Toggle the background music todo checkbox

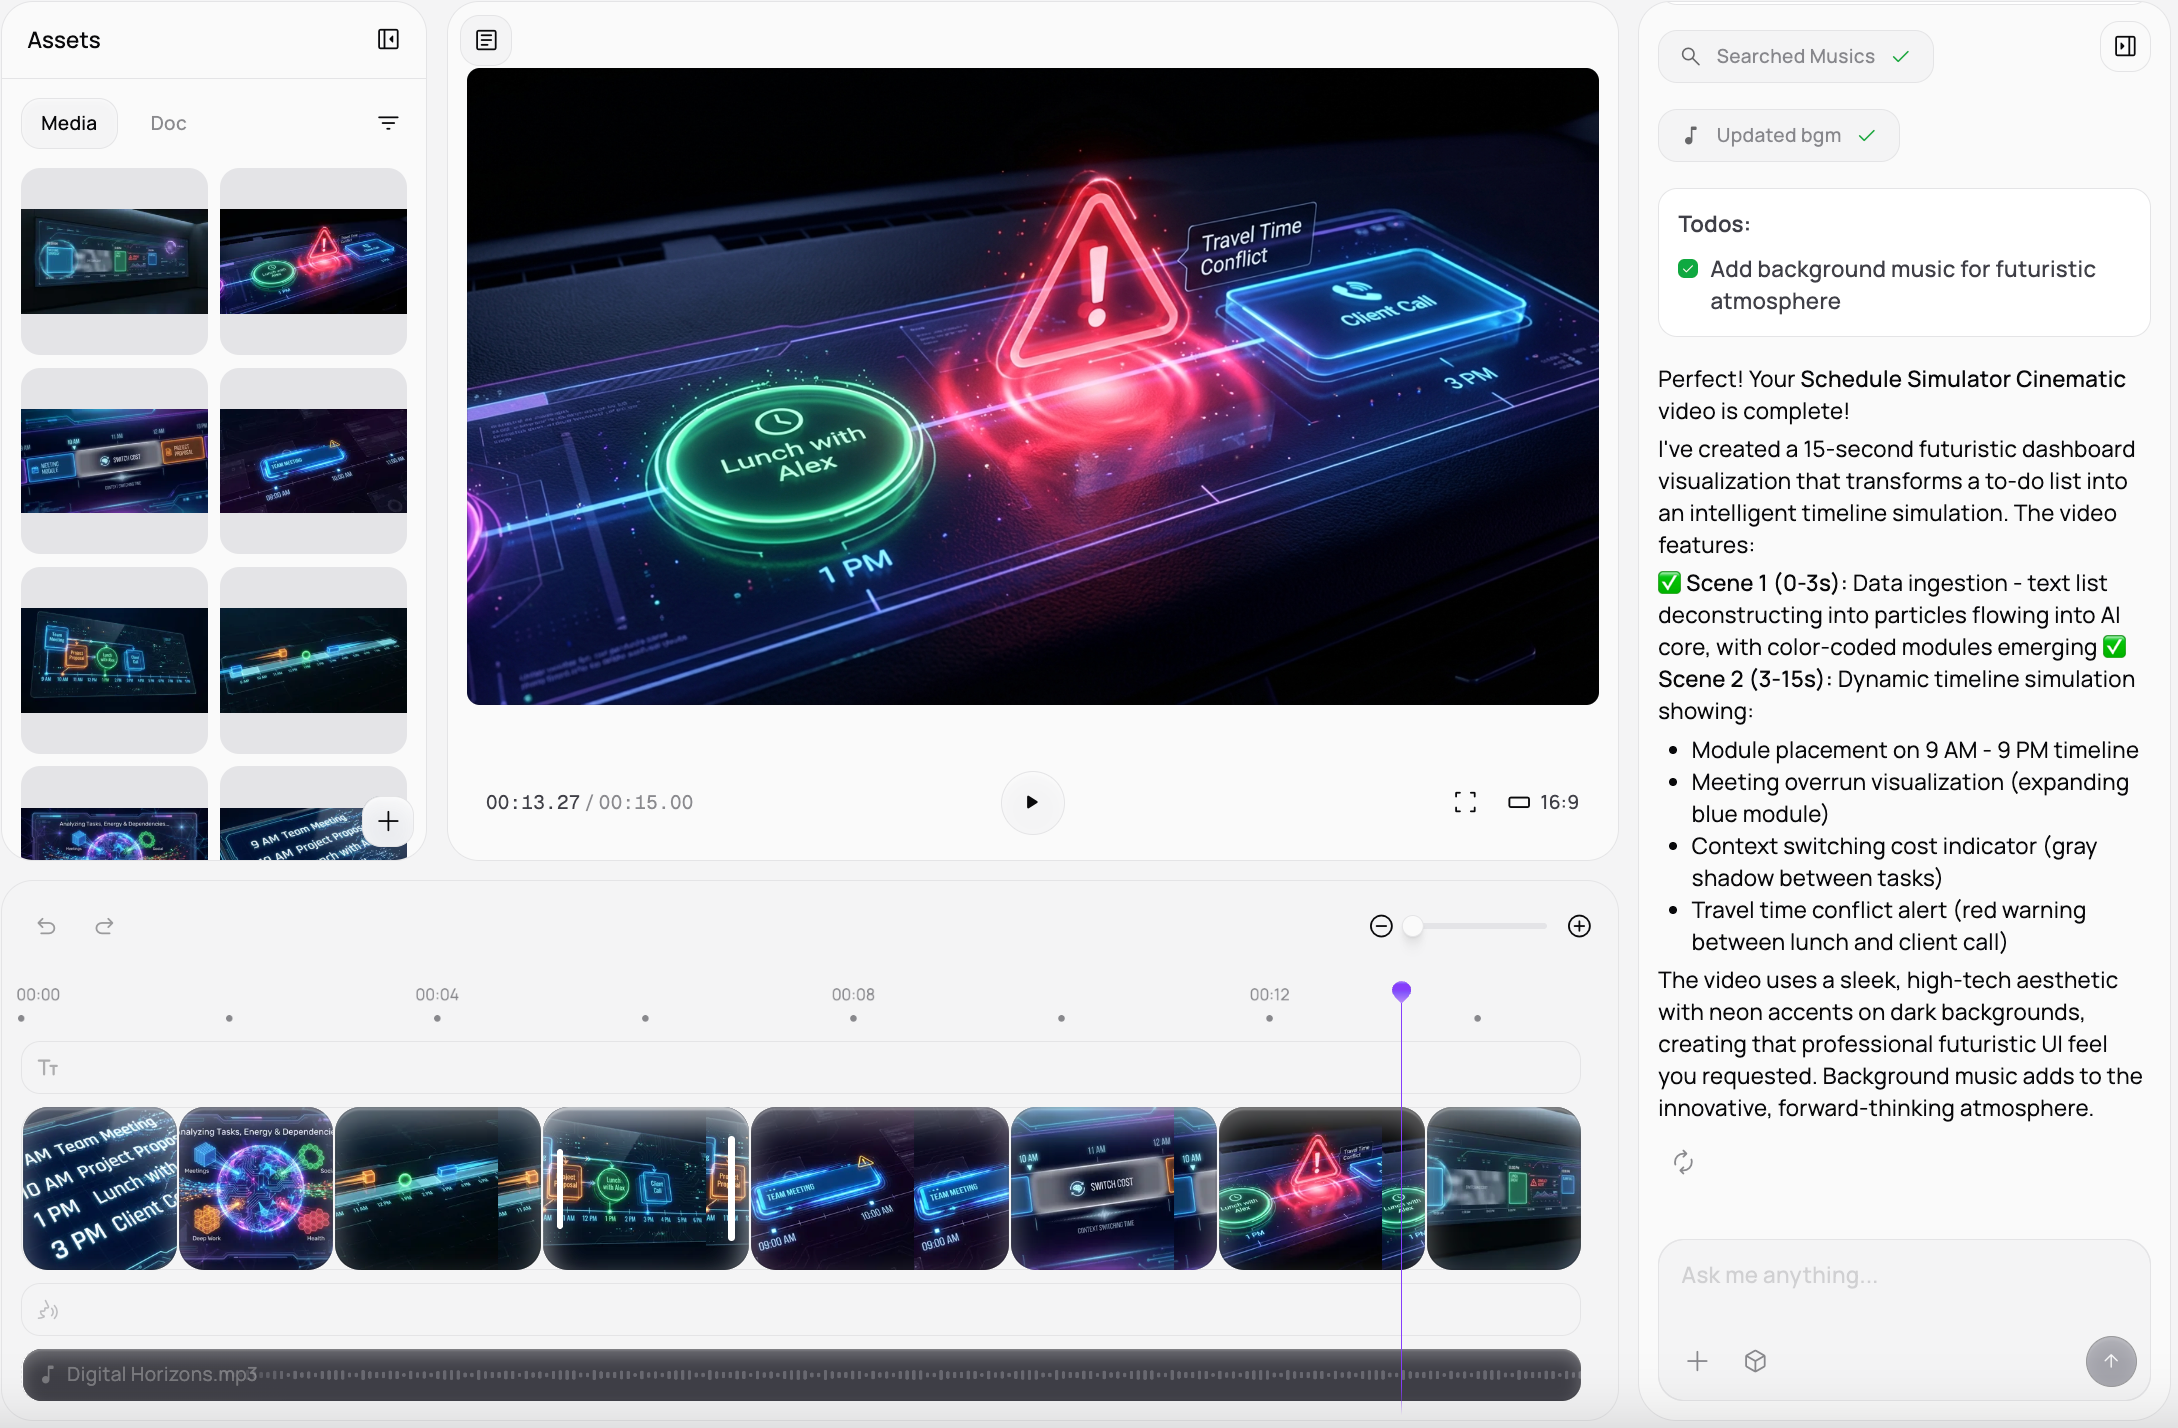pyautogui.click(x=1688, y=269)
